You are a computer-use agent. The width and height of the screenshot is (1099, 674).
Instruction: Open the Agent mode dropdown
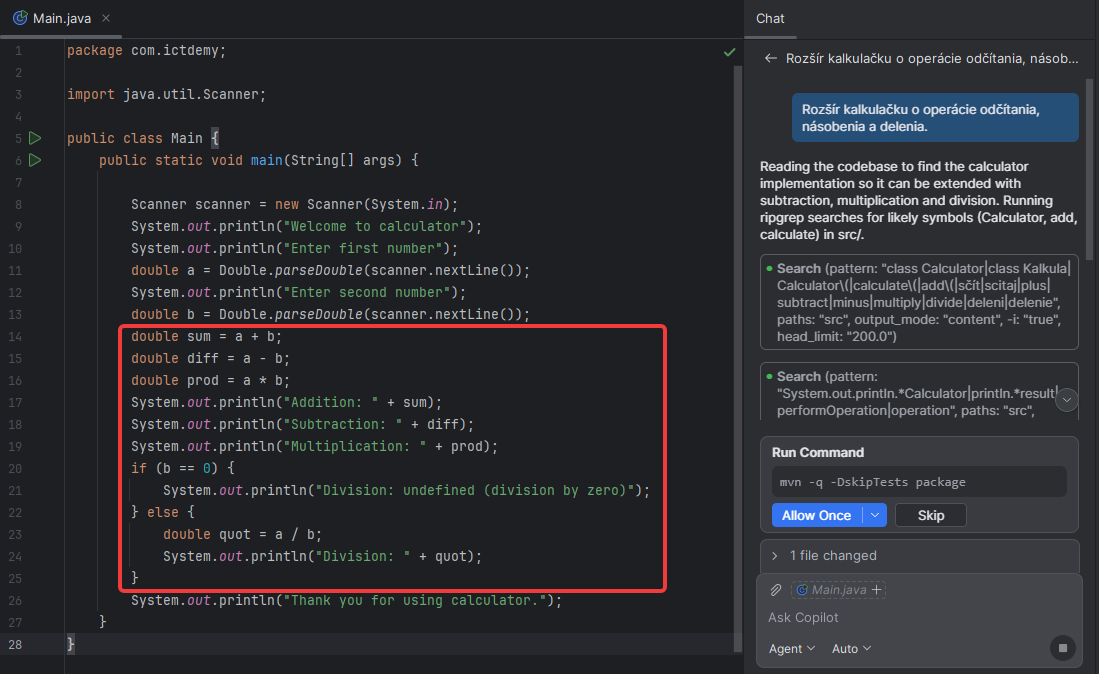(x=792, y=649)
